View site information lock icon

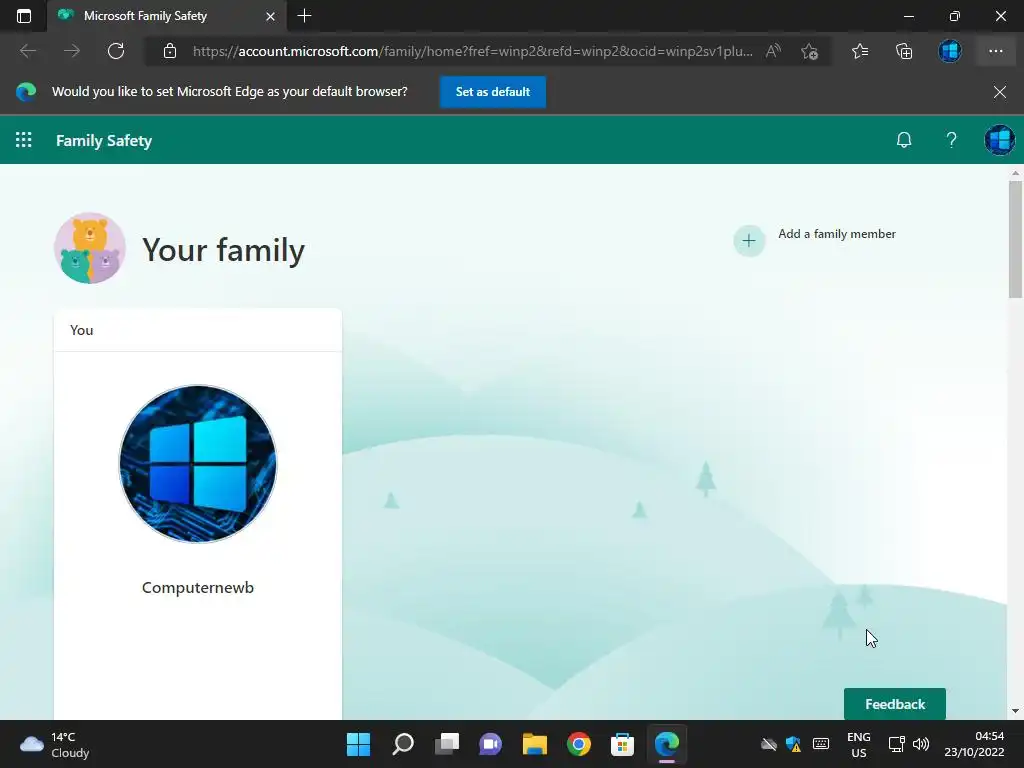[x=170, y=51]
